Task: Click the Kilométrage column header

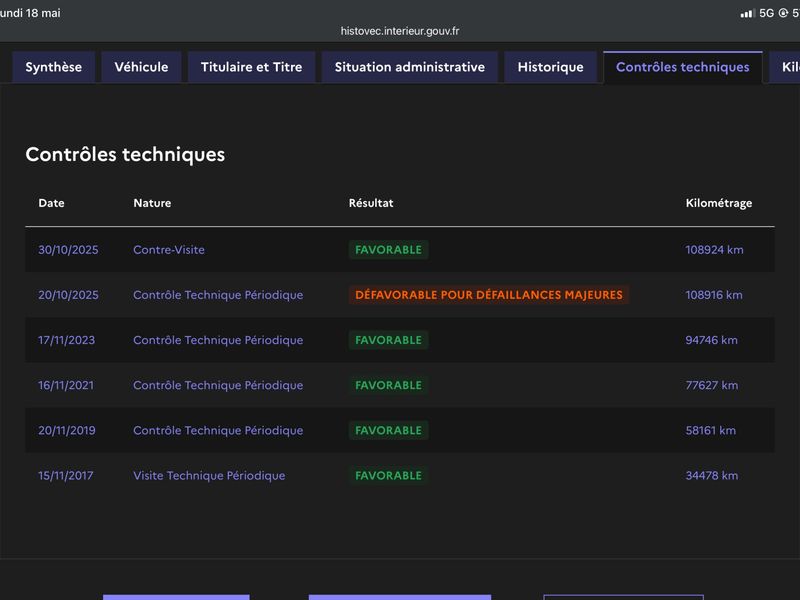Action: 718,203
